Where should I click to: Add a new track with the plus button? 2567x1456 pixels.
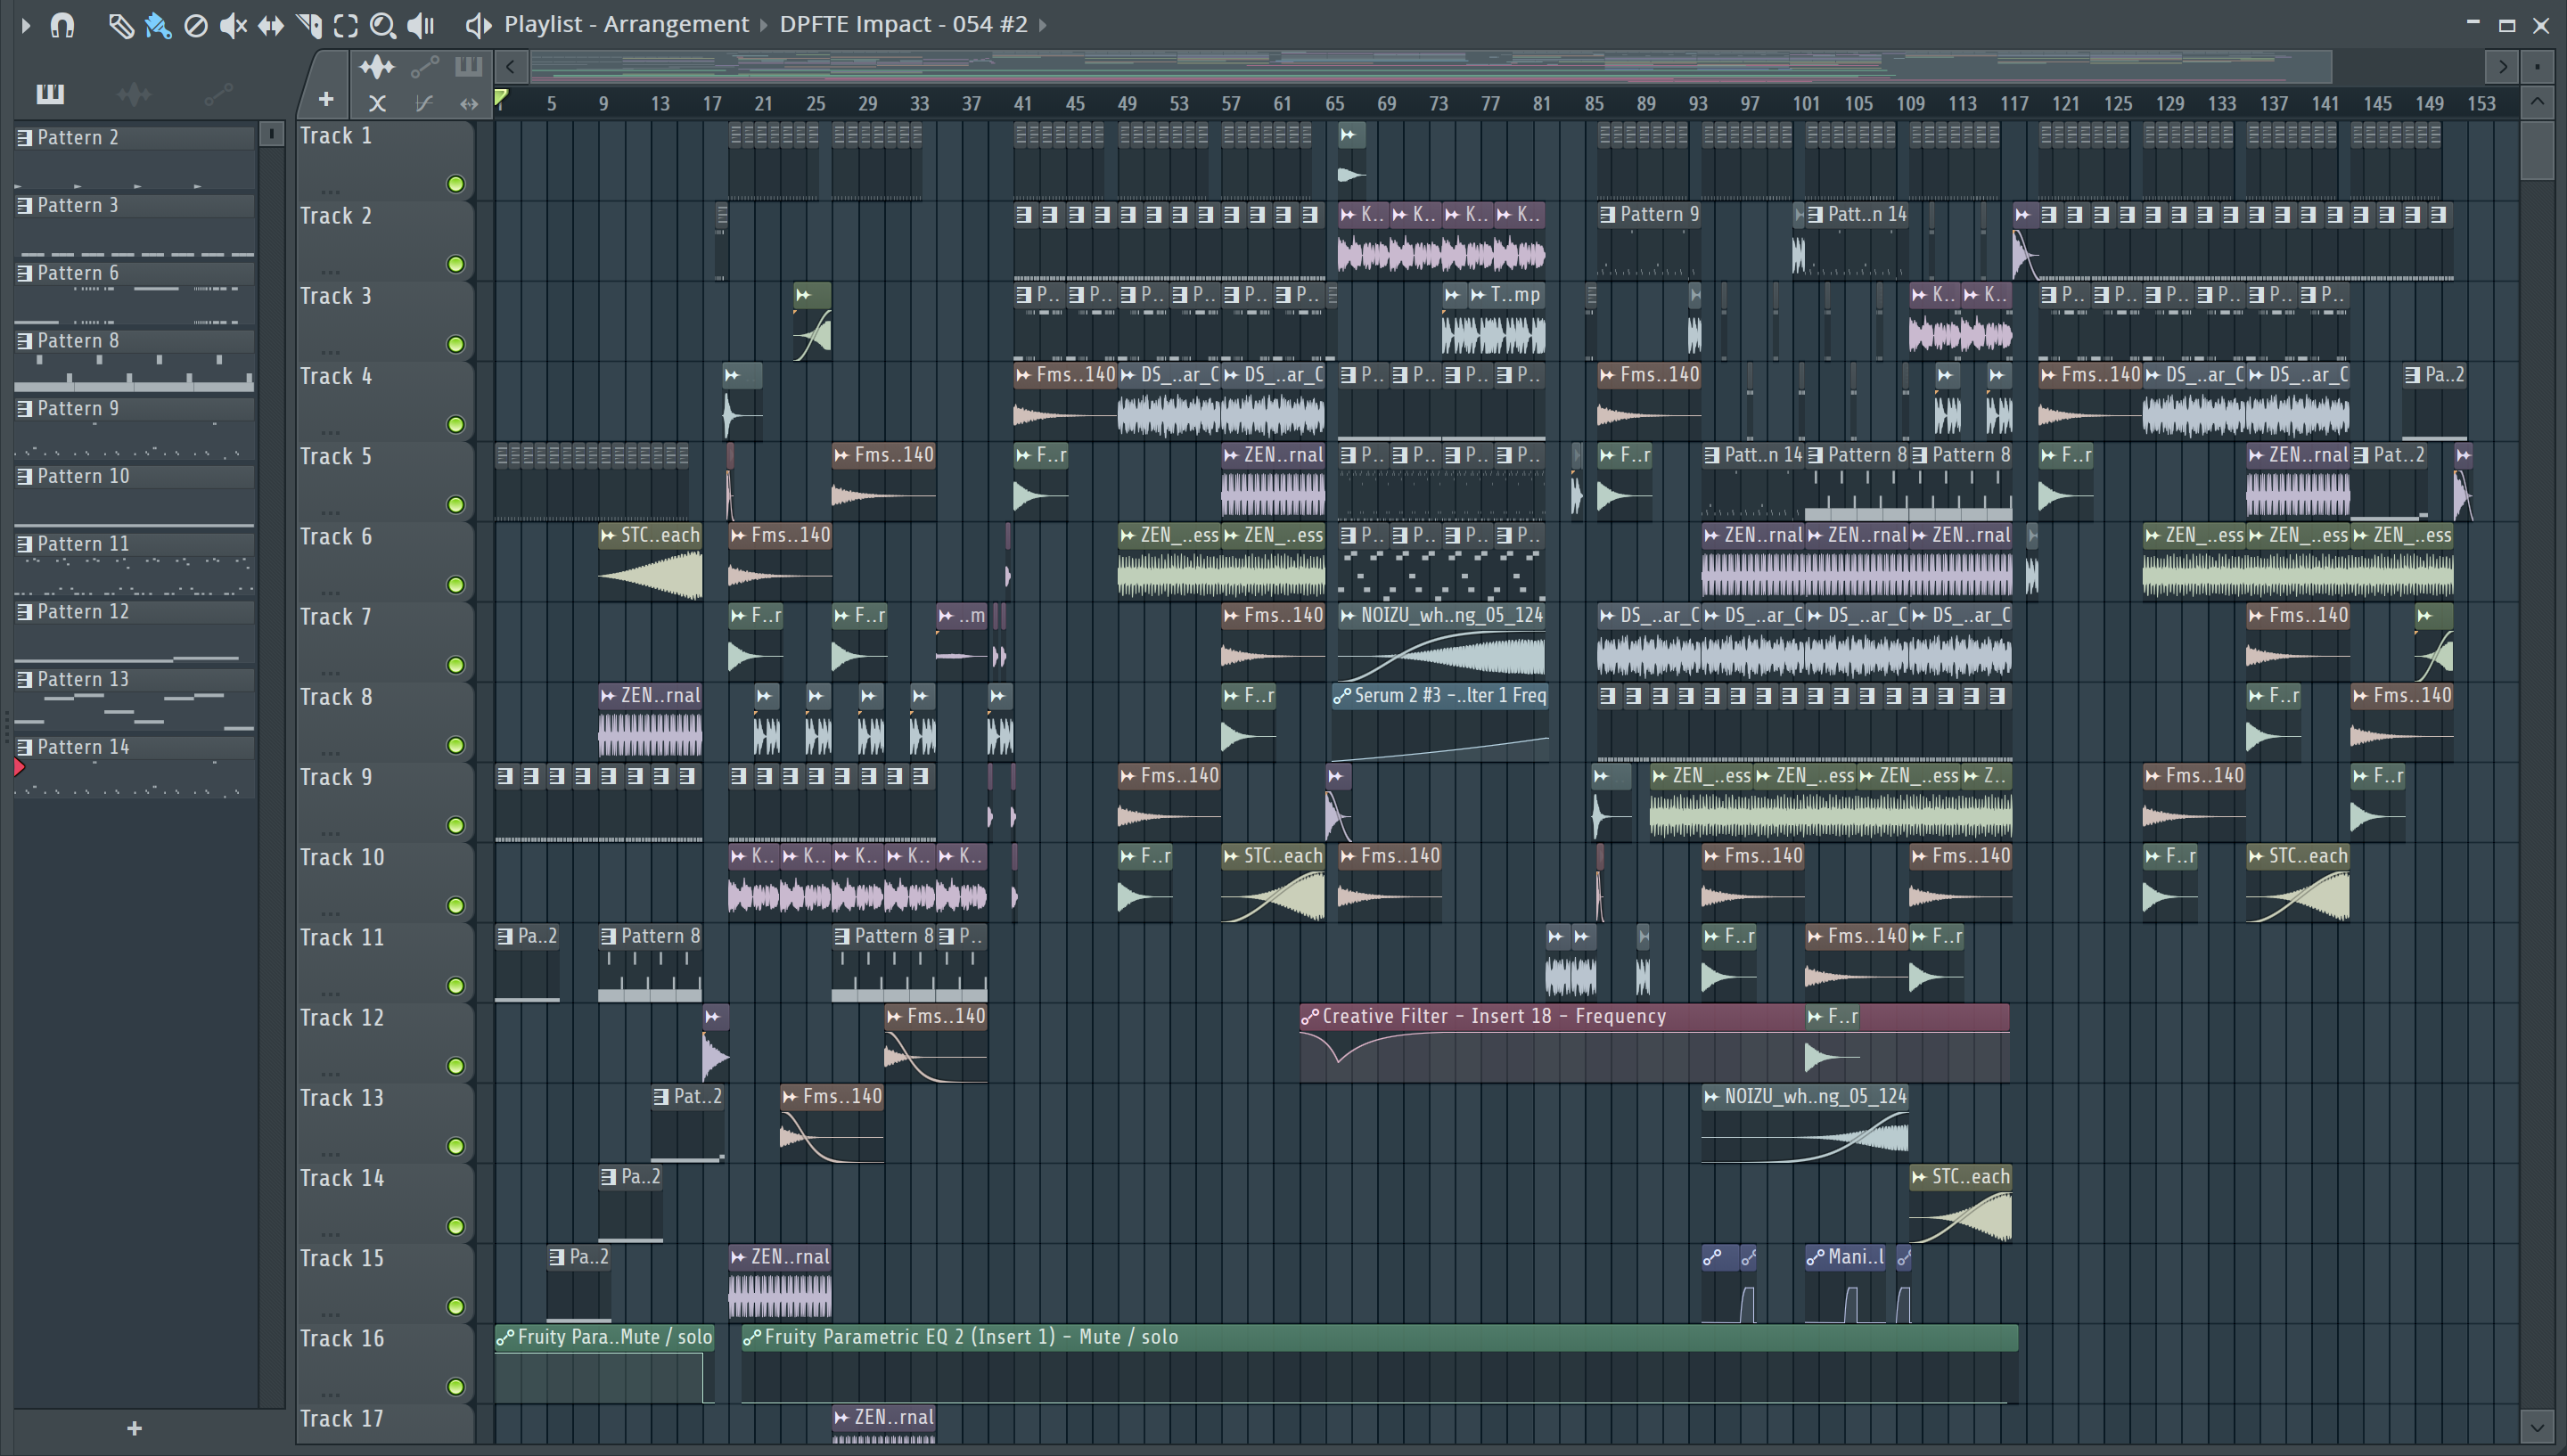pos(326,99)
